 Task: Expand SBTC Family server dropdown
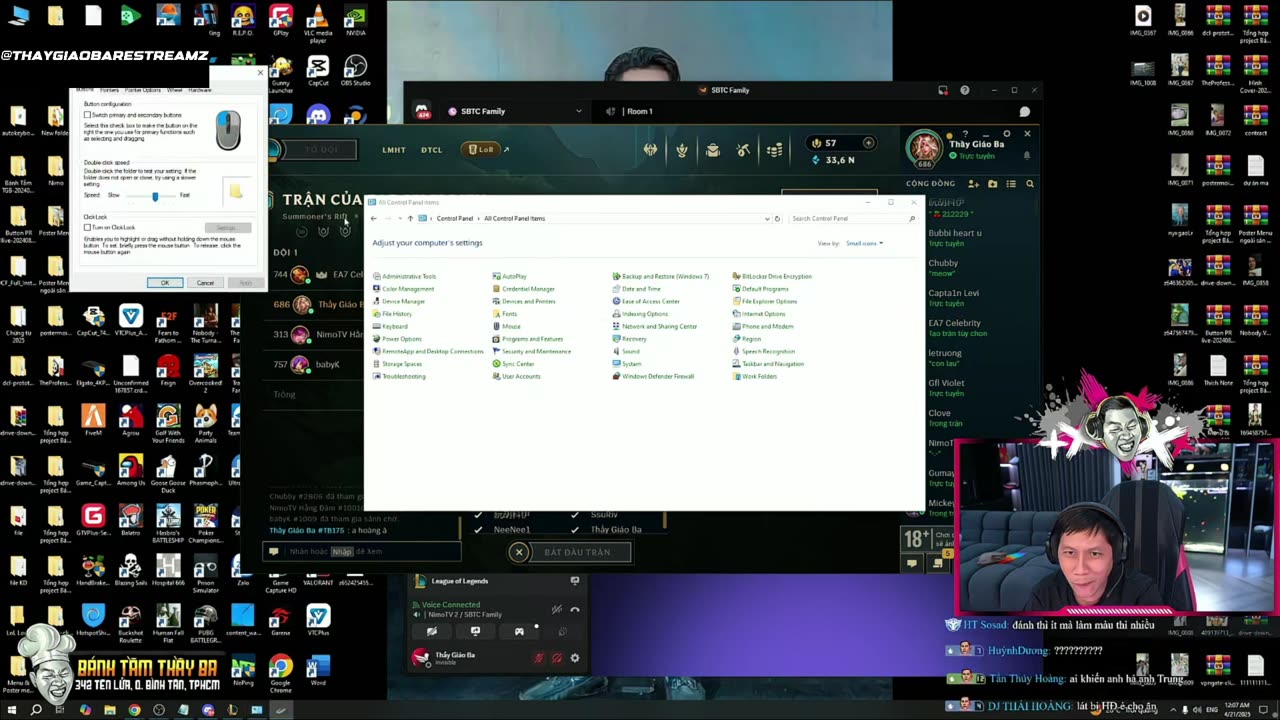578,111
